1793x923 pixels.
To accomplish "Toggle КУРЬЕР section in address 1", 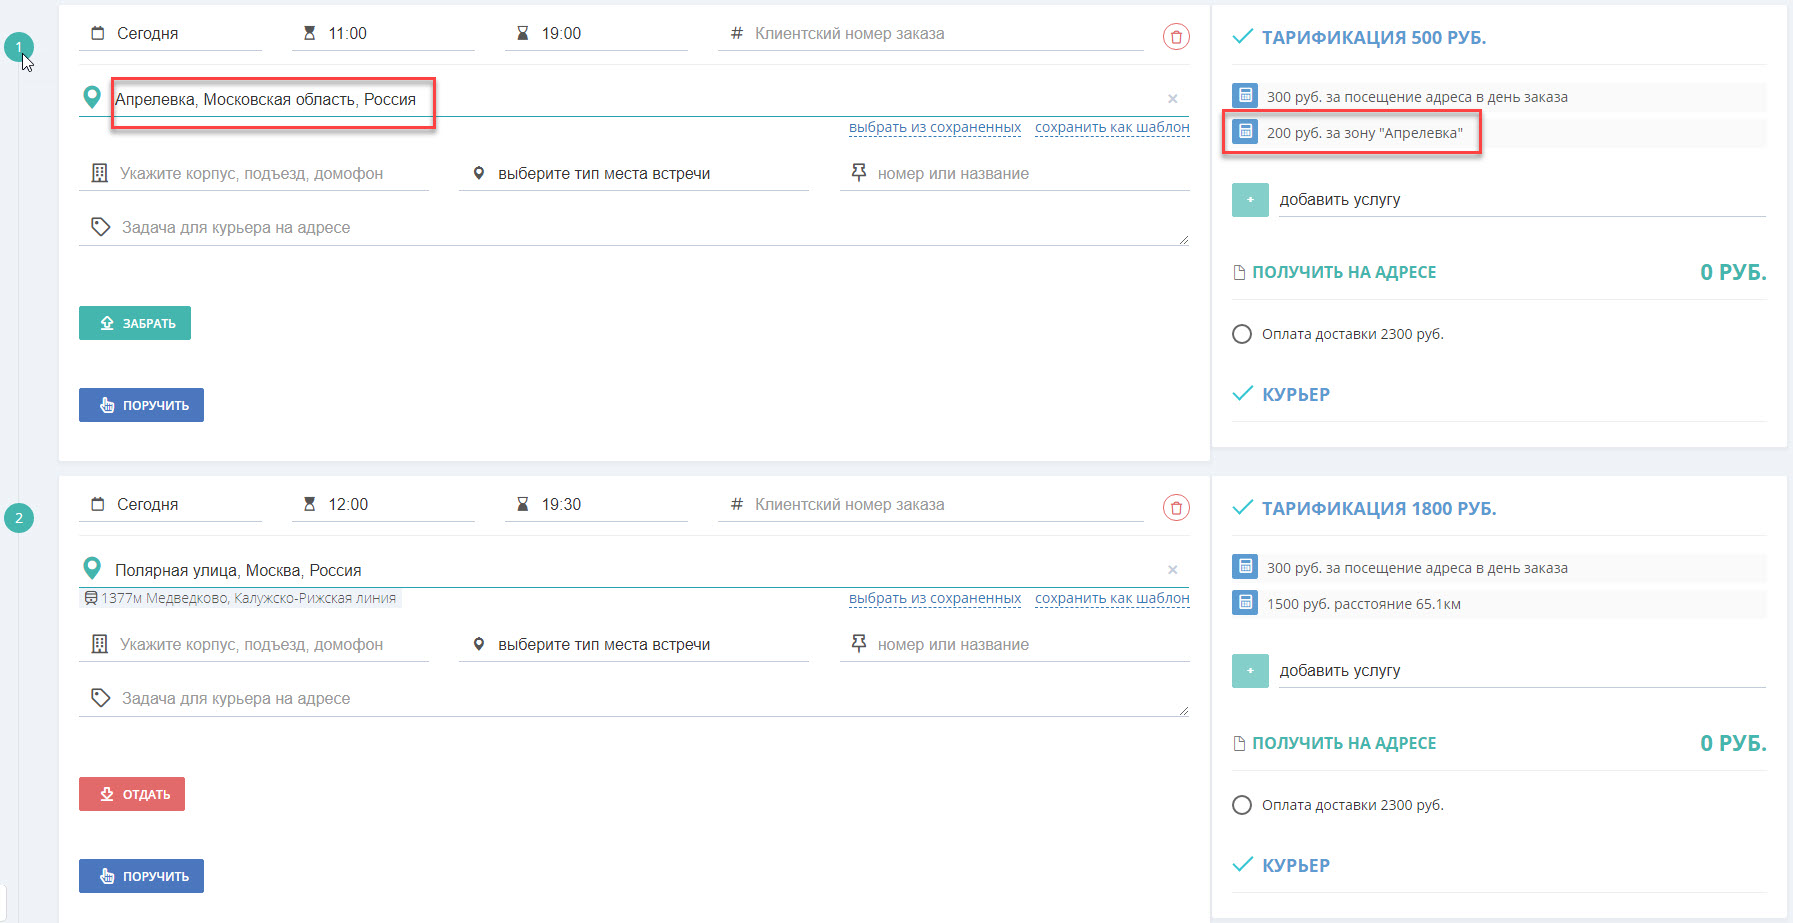I will (x=1281, y=395).
